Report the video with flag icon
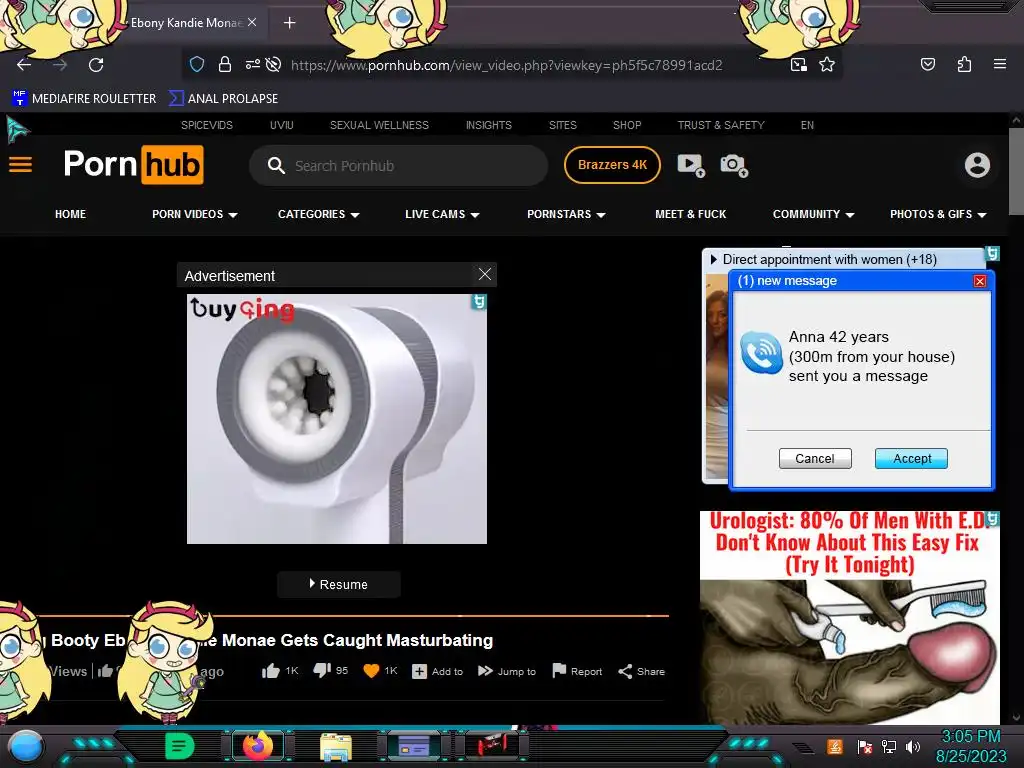Viewport: 1024px width, 768px height. click(577, 671)
